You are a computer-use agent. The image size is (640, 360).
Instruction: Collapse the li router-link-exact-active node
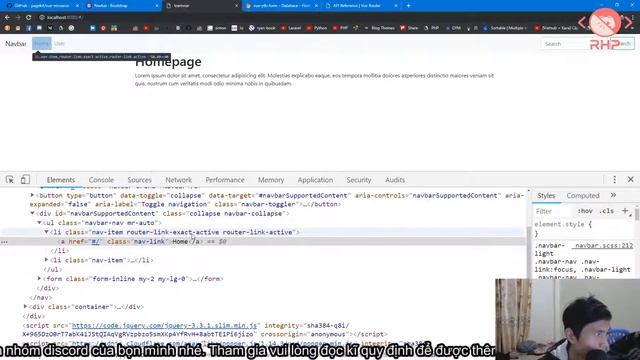(x=46, y=232)
